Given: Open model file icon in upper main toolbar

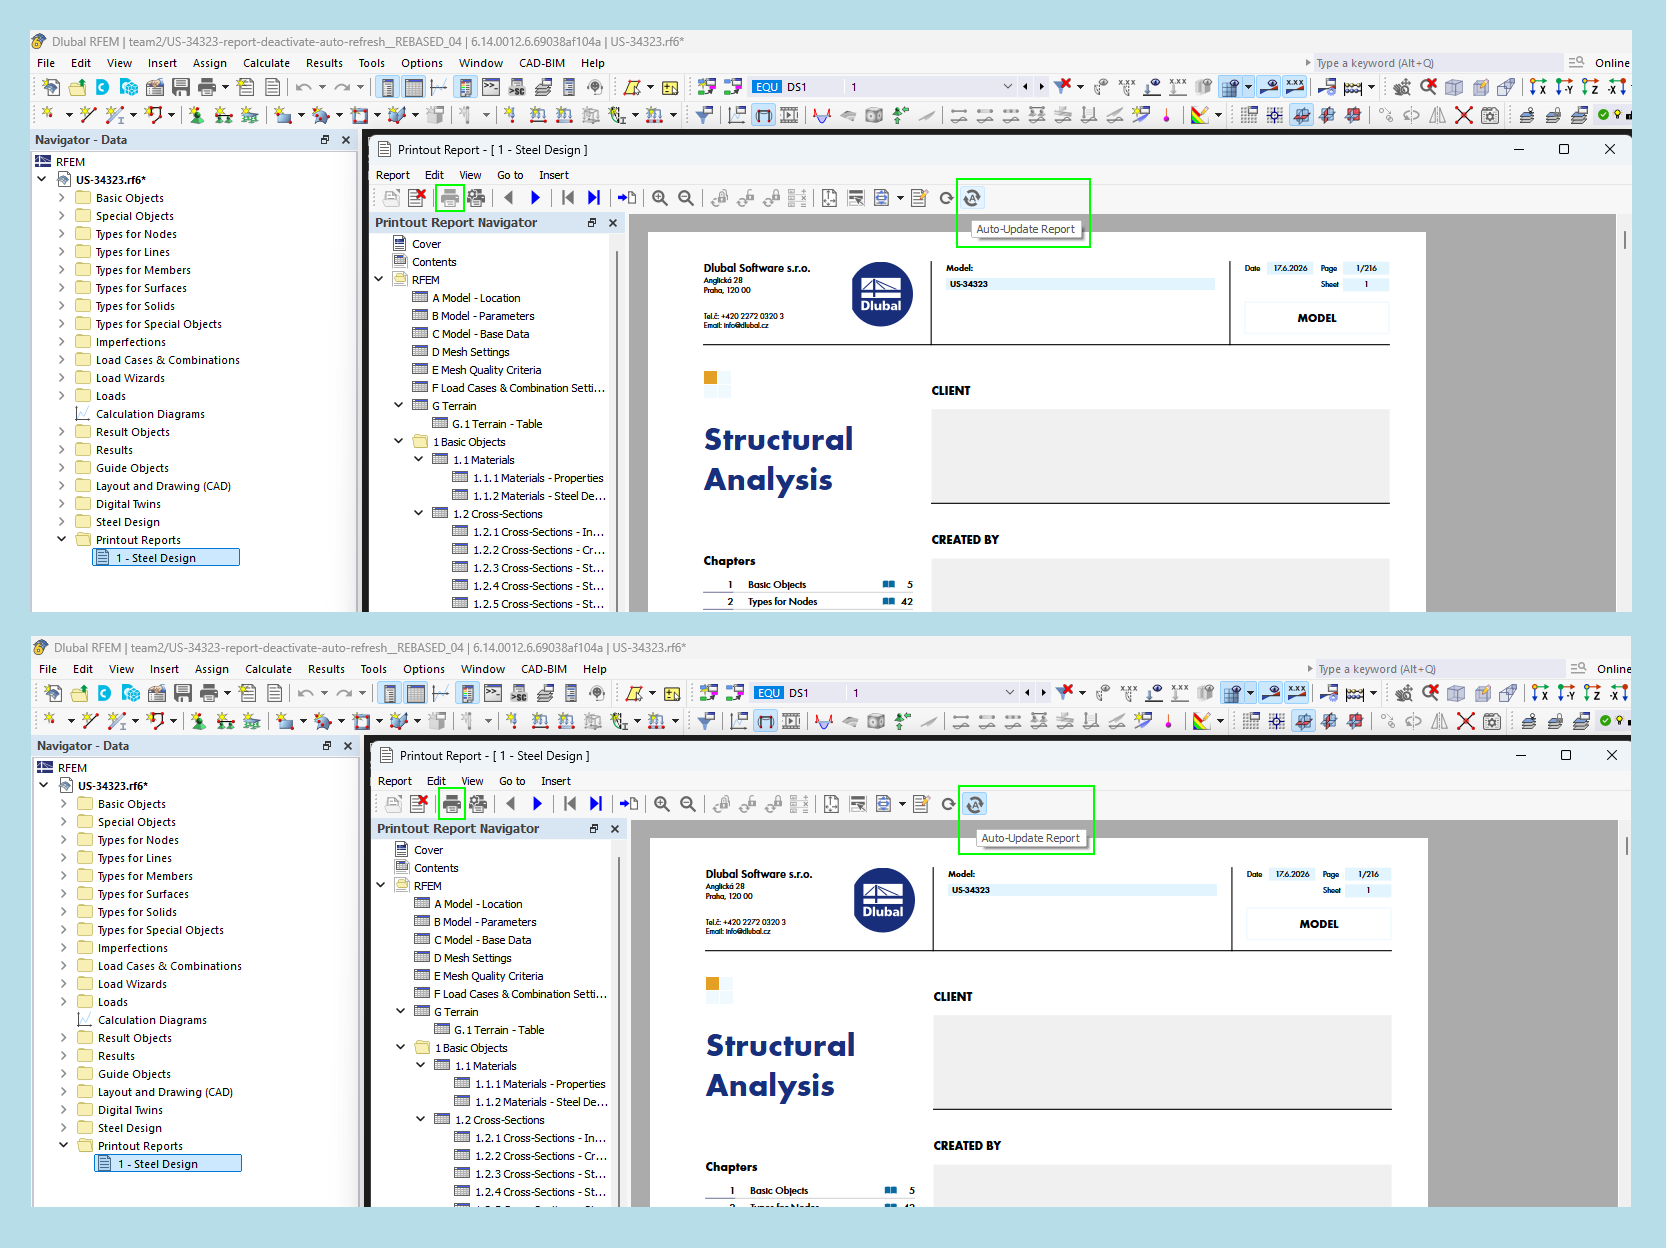Looking at the screenshot, I should click(x=77, y=87).
